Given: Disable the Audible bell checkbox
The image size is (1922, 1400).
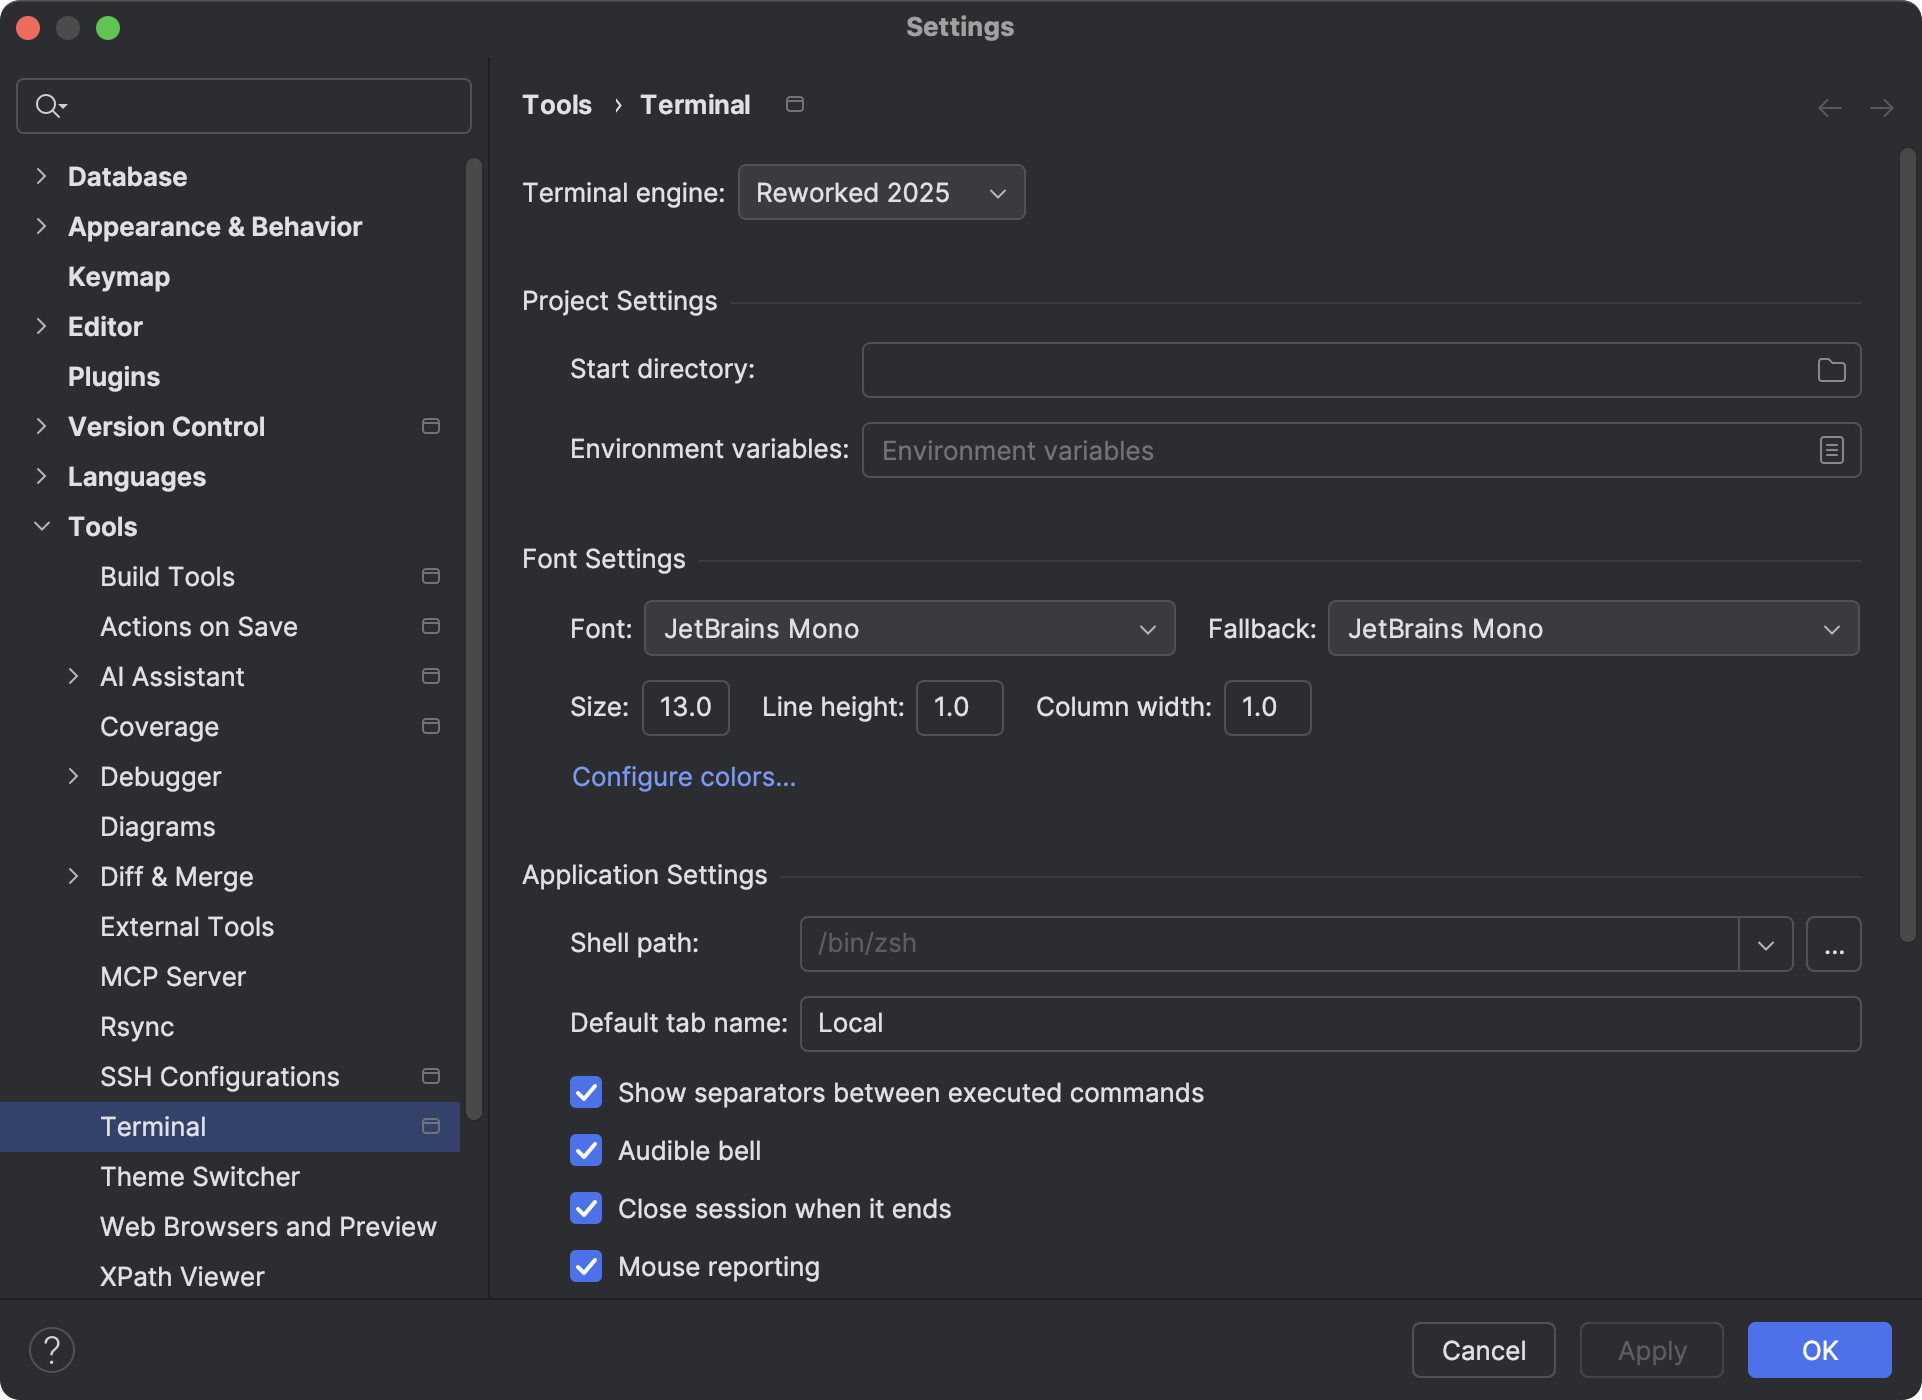Looking at the screenshot, I should click(x=586, y=1150).
